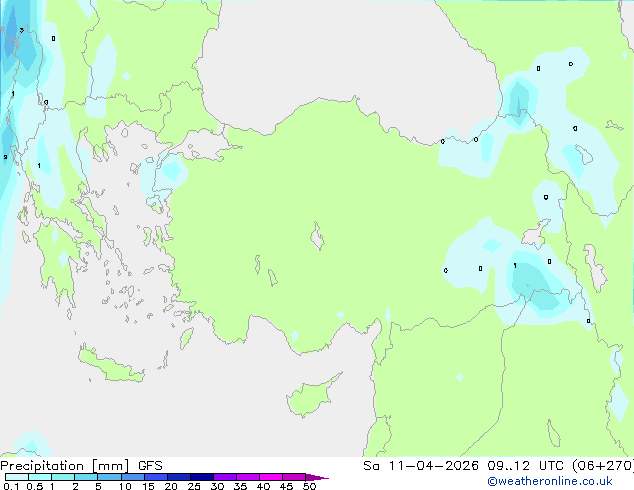Click the legend value label '25'
Image resolution: width=634 pixels, height=490 pixels.
click(194, 486)
